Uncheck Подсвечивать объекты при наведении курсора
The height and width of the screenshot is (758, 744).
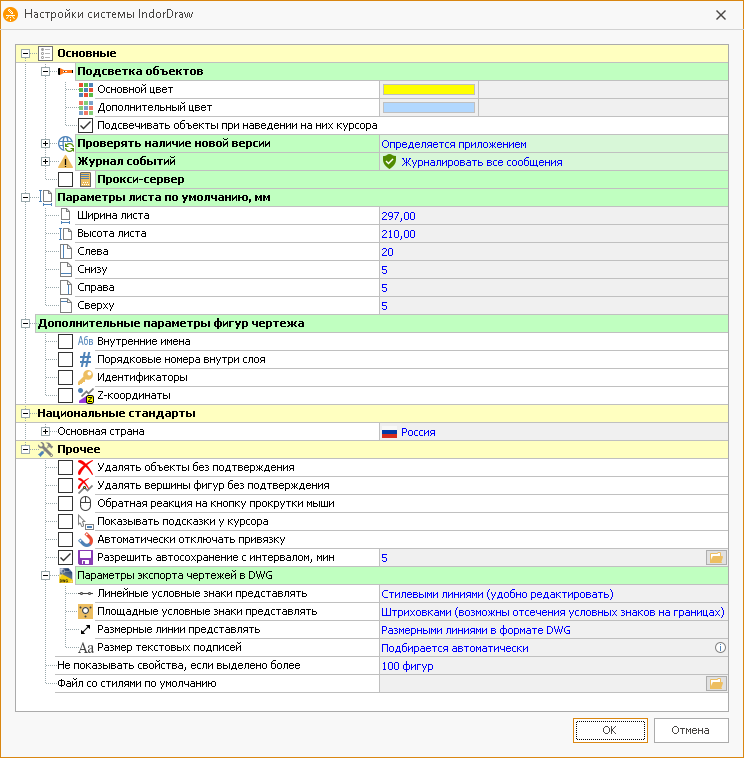coord(86,126)
